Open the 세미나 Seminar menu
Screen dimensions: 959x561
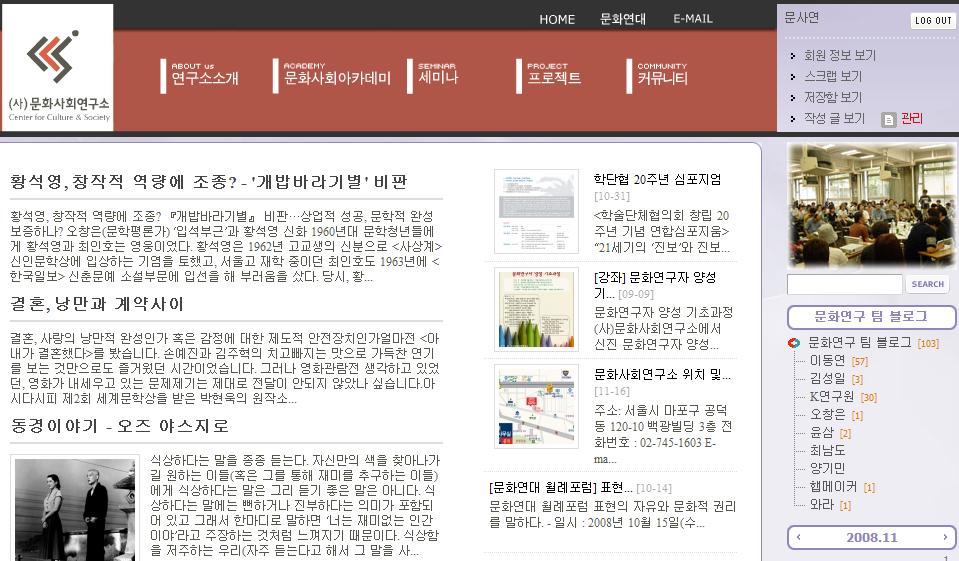tap(433, 75)
